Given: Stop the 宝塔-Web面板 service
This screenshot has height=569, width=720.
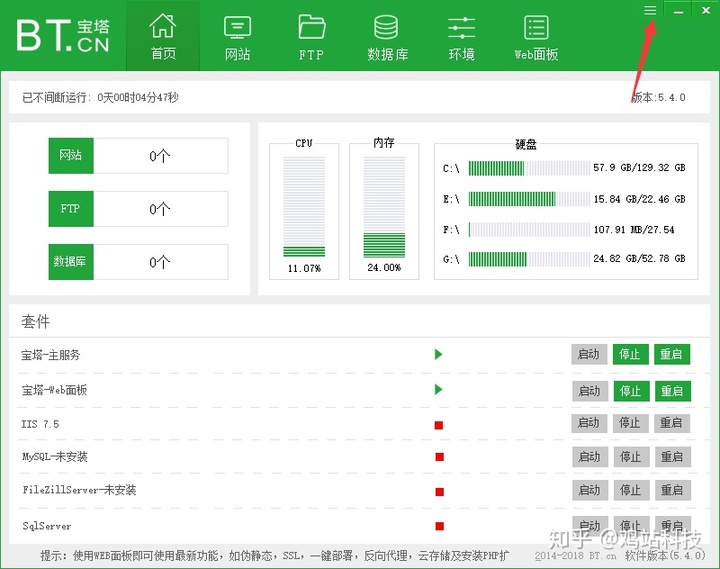Looking at the screenshot, I should [631, 391].
